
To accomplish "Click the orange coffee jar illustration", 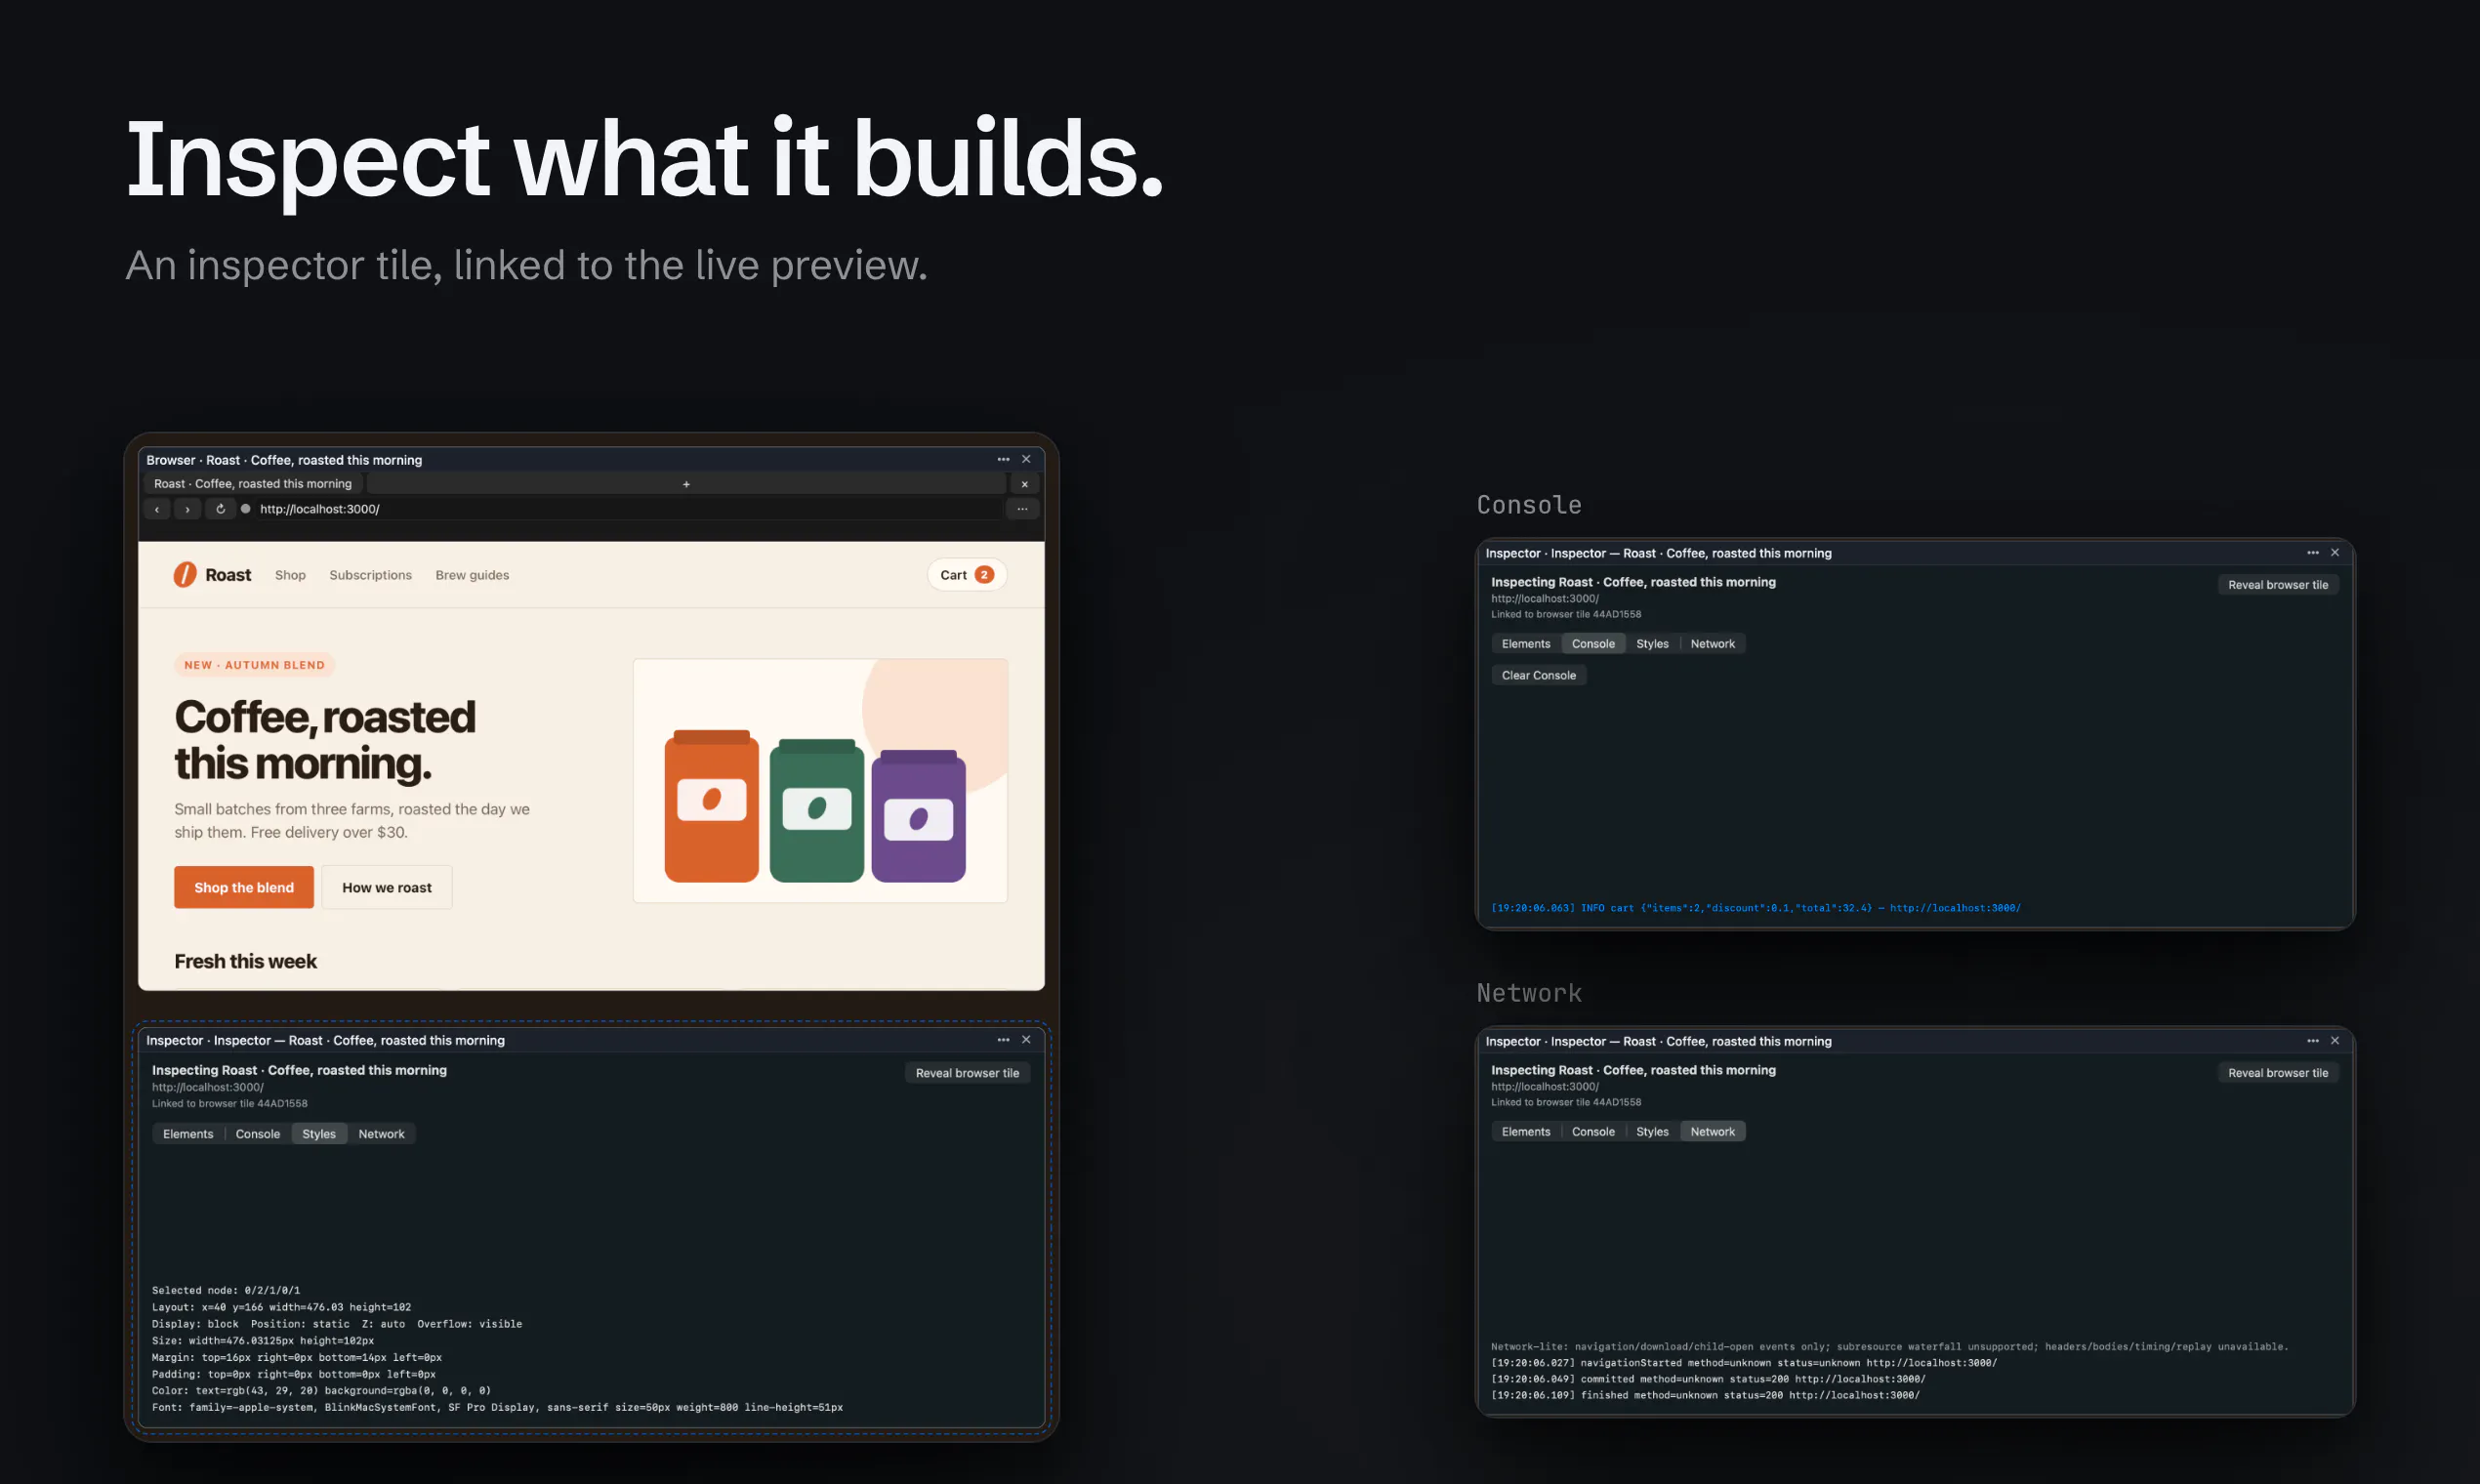I will (x=711, y=806).
